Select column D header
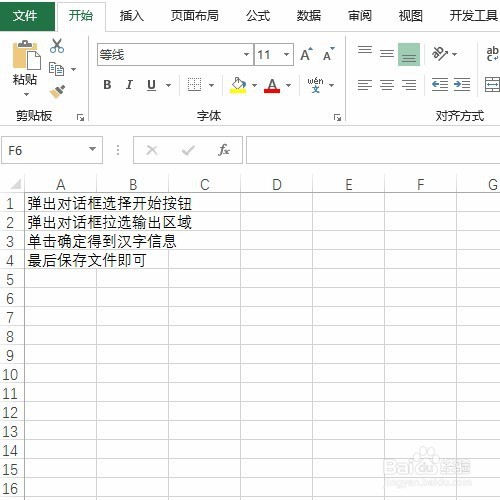This screenshot has width=500, height=500. point(277,184)
